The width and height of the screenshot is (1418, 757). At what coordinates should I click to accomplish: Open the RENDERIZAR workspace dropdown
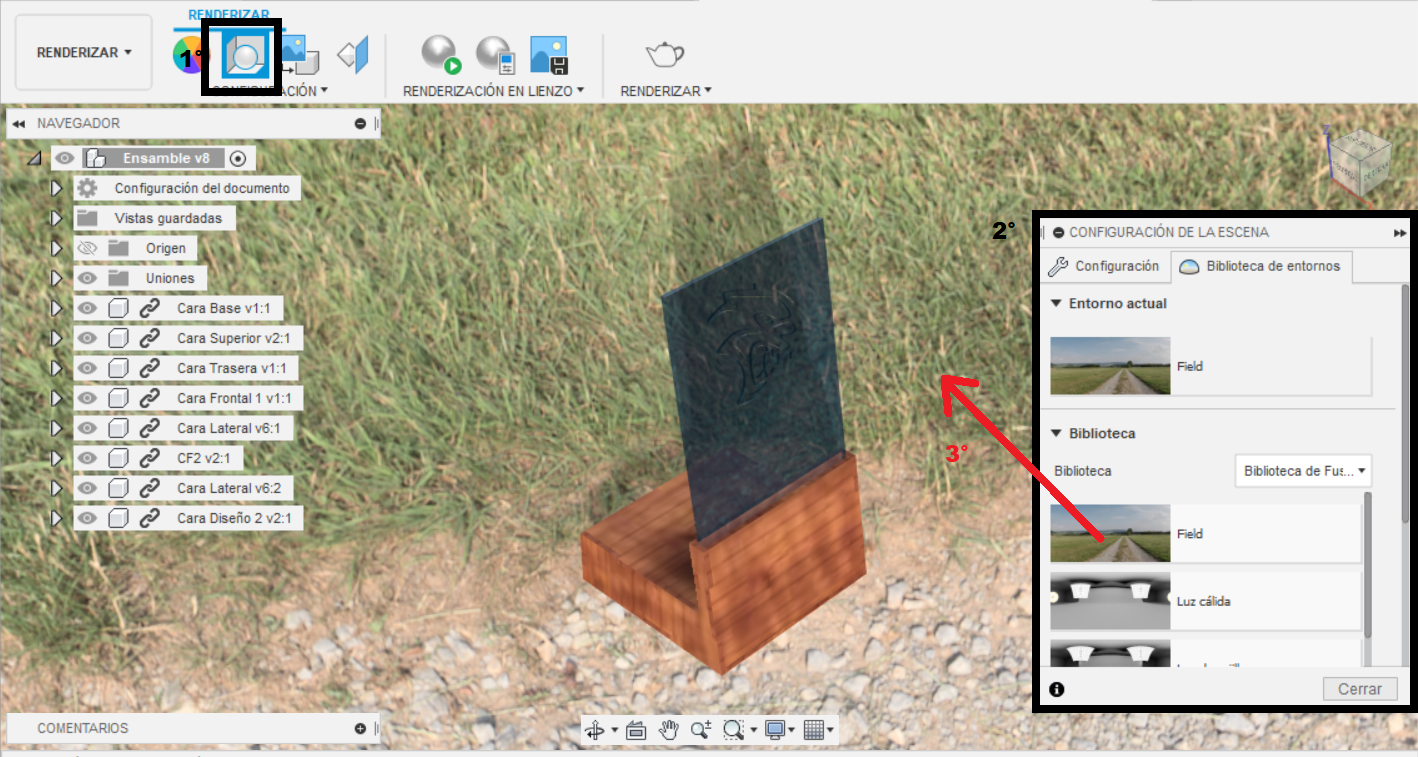point(84,53)
